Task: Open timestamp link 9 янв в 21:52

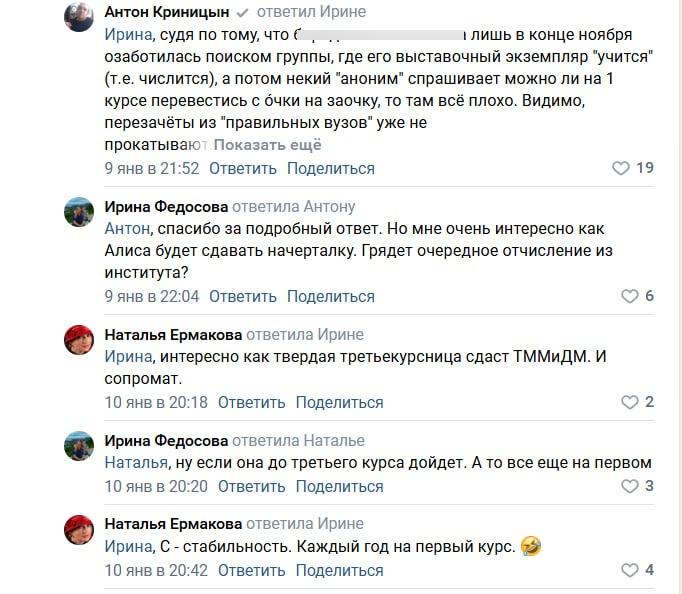Action: (x=152, y=168)
